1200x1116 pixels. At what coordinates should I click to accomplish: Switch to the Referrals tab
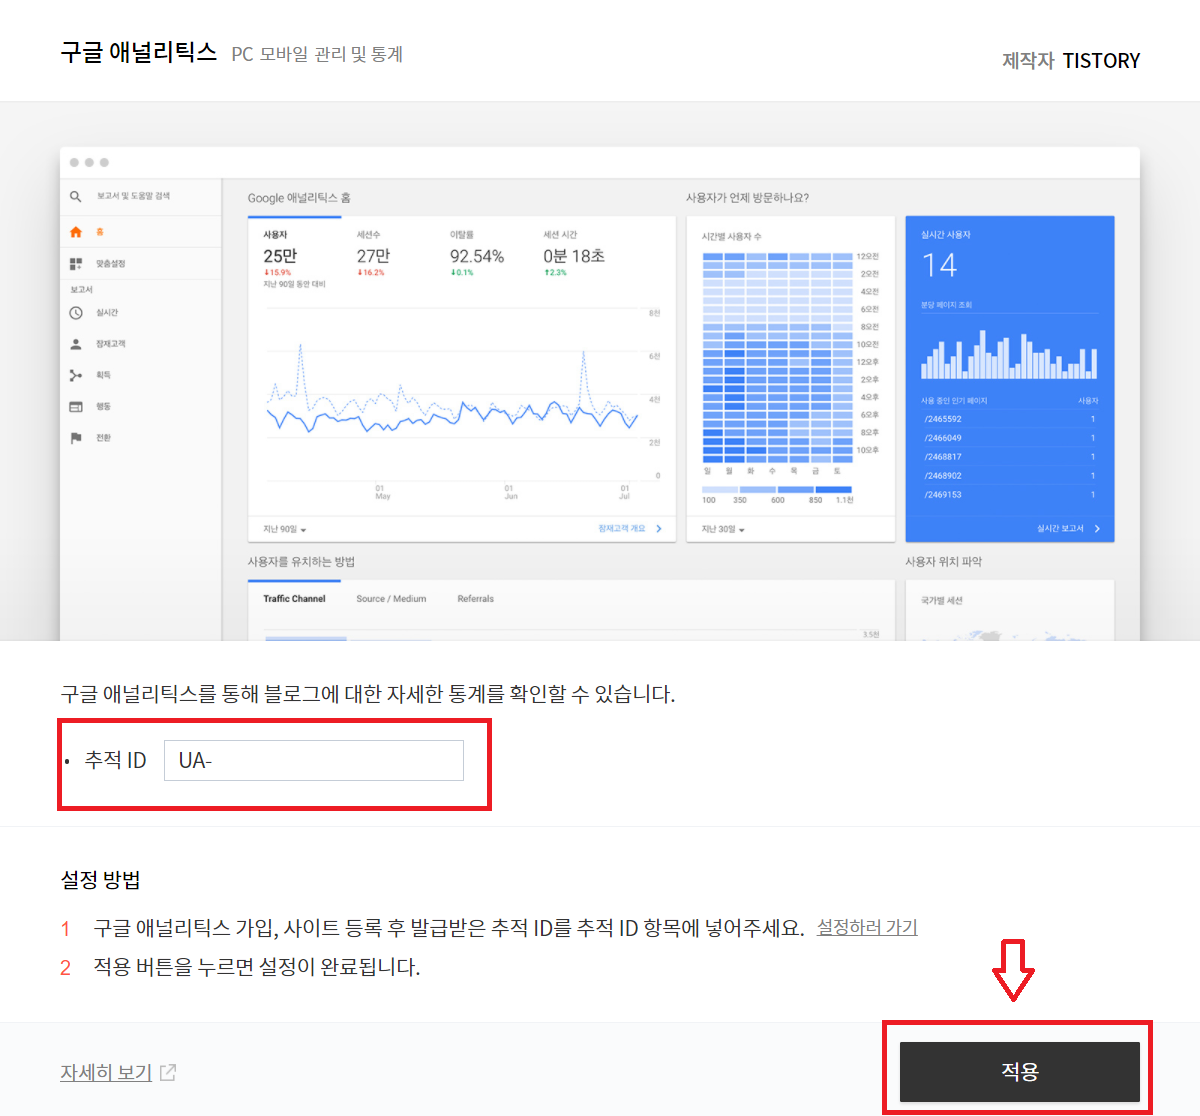[x=475, y=599]
